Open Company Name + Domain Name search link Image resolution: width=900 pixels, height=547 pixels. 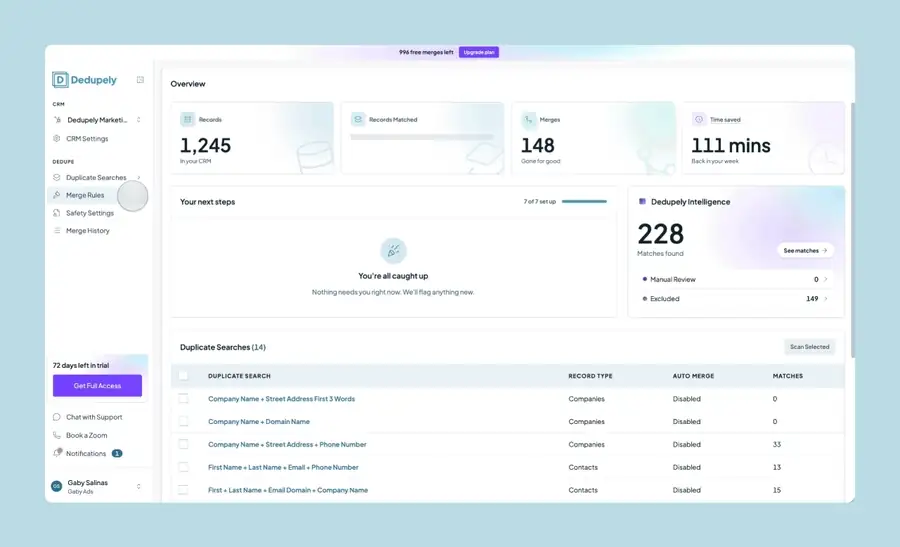[x=259, y=421]
